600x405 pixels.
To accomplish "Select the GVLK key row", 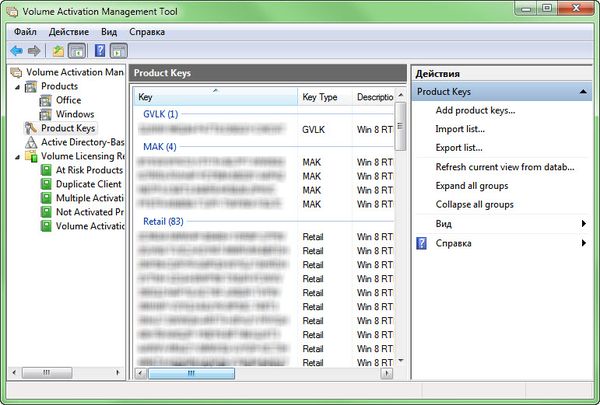I will (264, 130).
